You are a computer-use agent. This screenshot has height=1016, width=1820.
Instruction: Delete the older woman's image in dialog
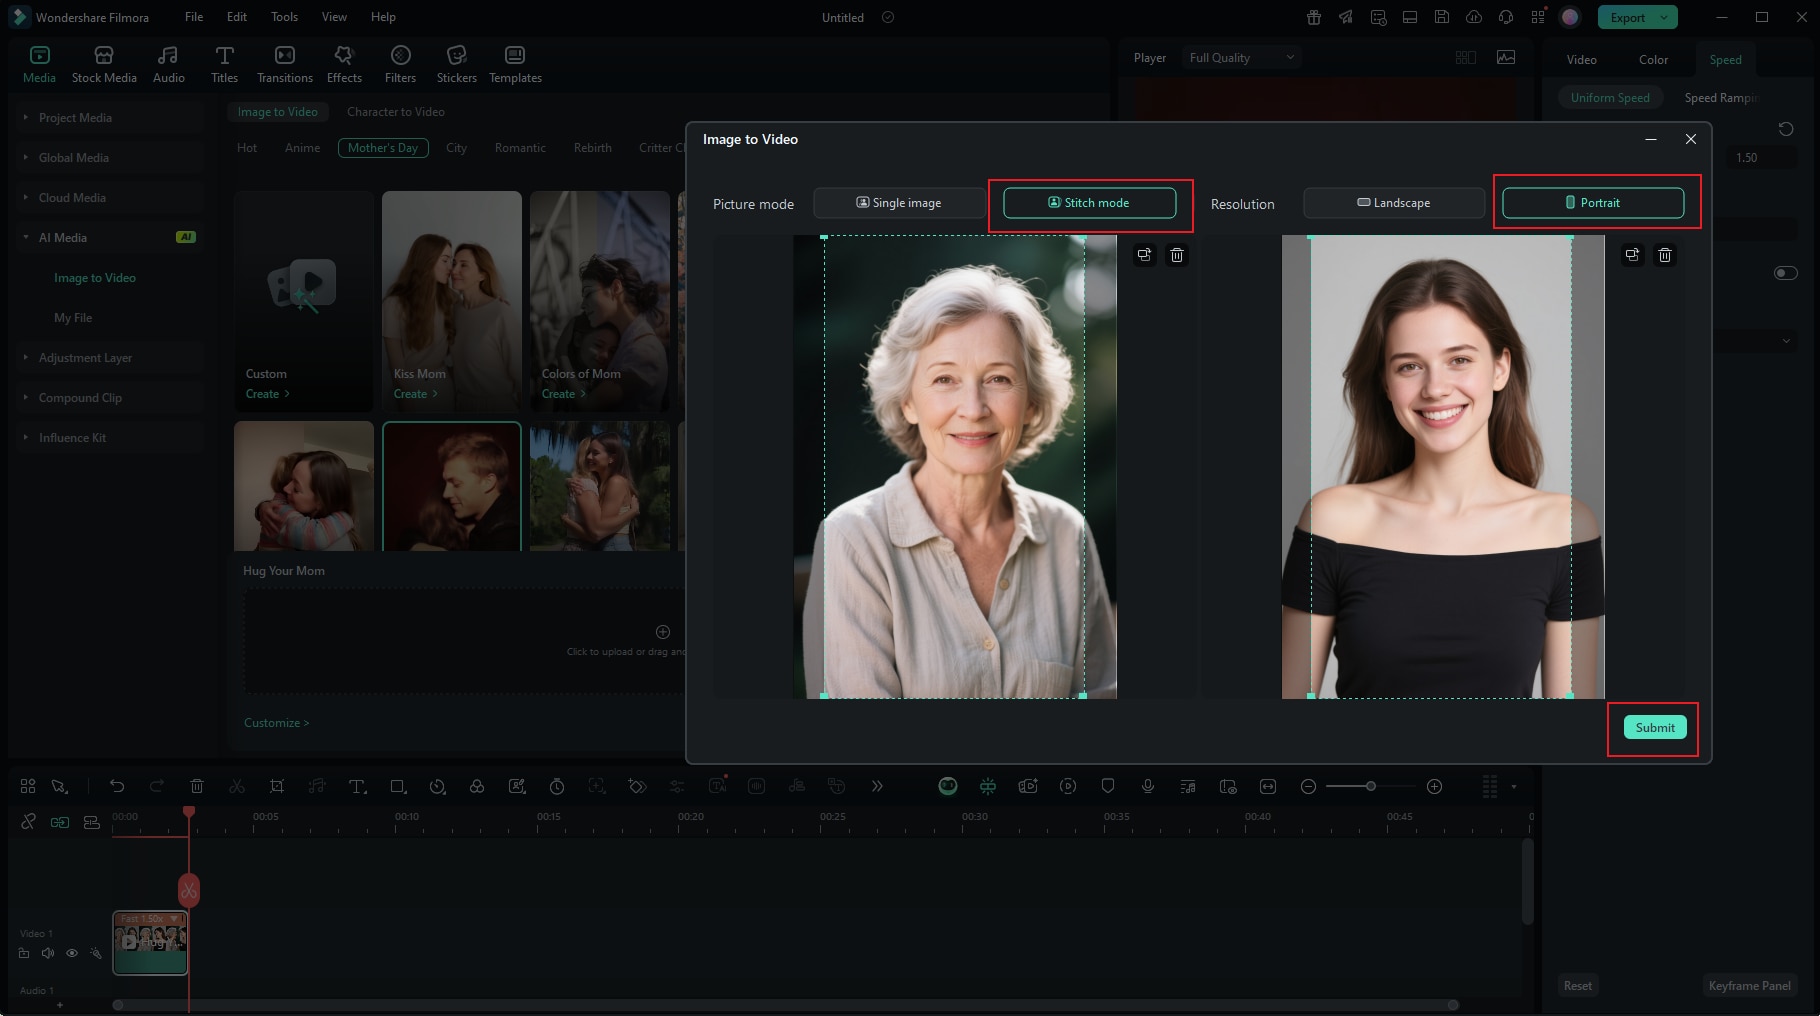[x=1177, y=255]
